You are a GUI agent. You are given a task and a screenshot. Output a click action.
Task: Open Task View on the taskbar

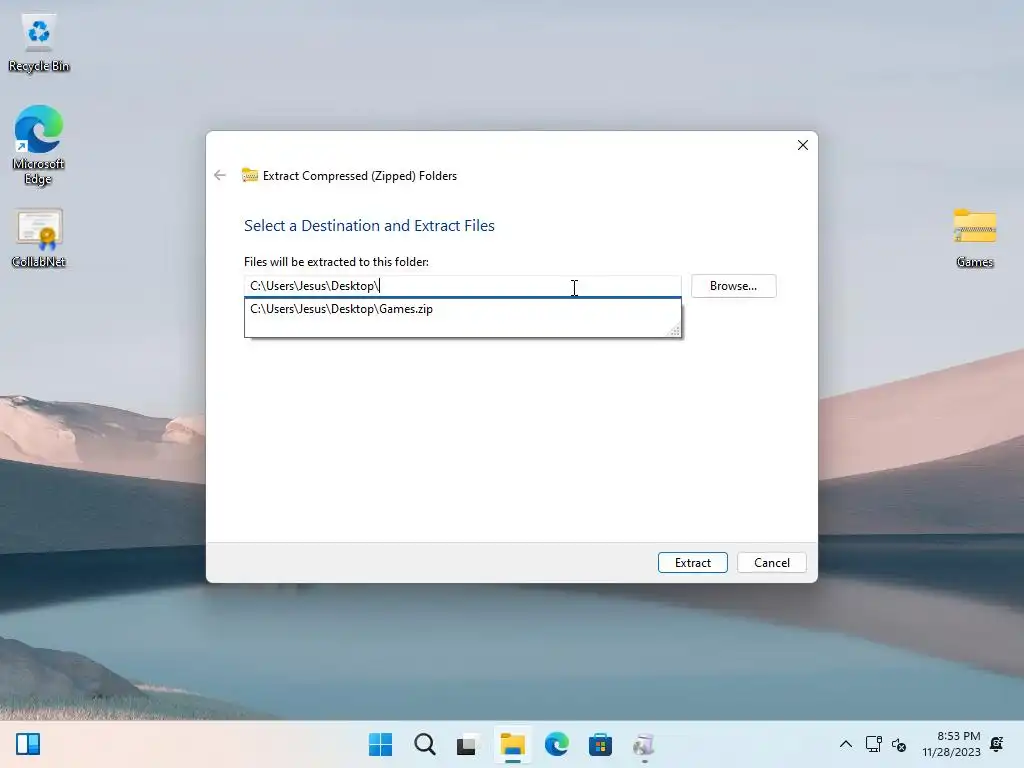(x=468, y=744)
